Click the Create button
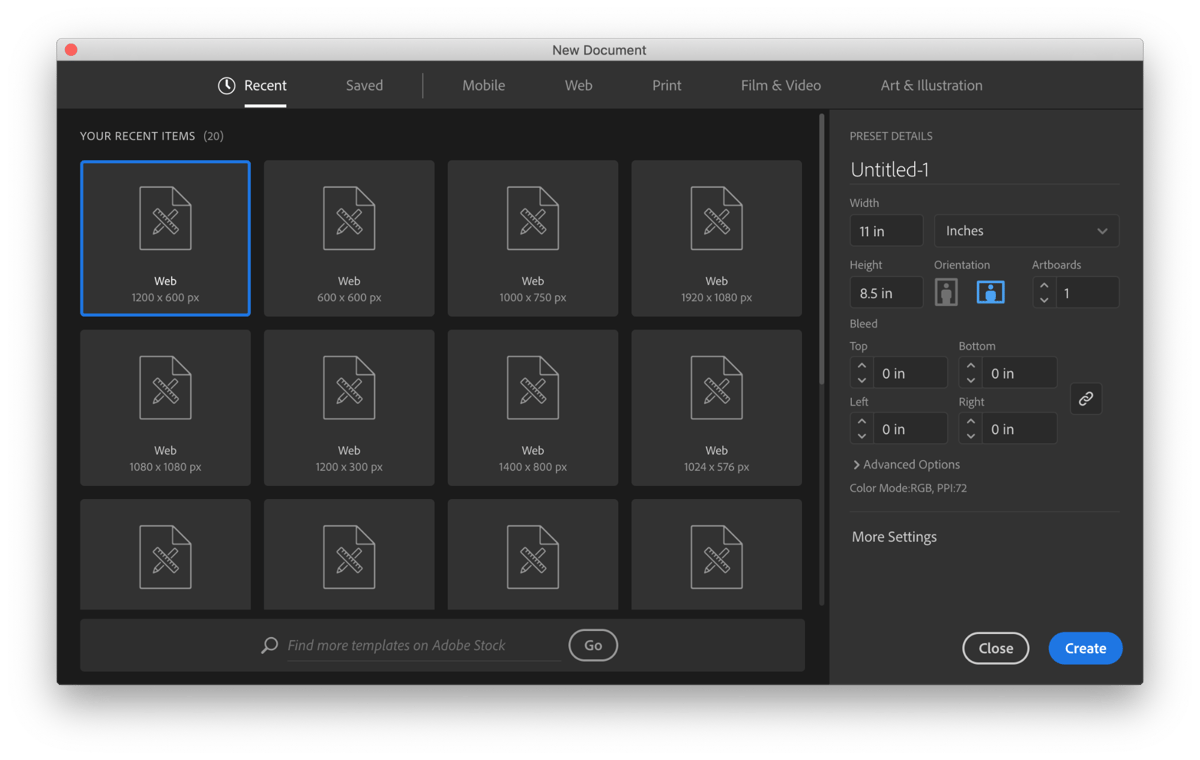 1085,648
